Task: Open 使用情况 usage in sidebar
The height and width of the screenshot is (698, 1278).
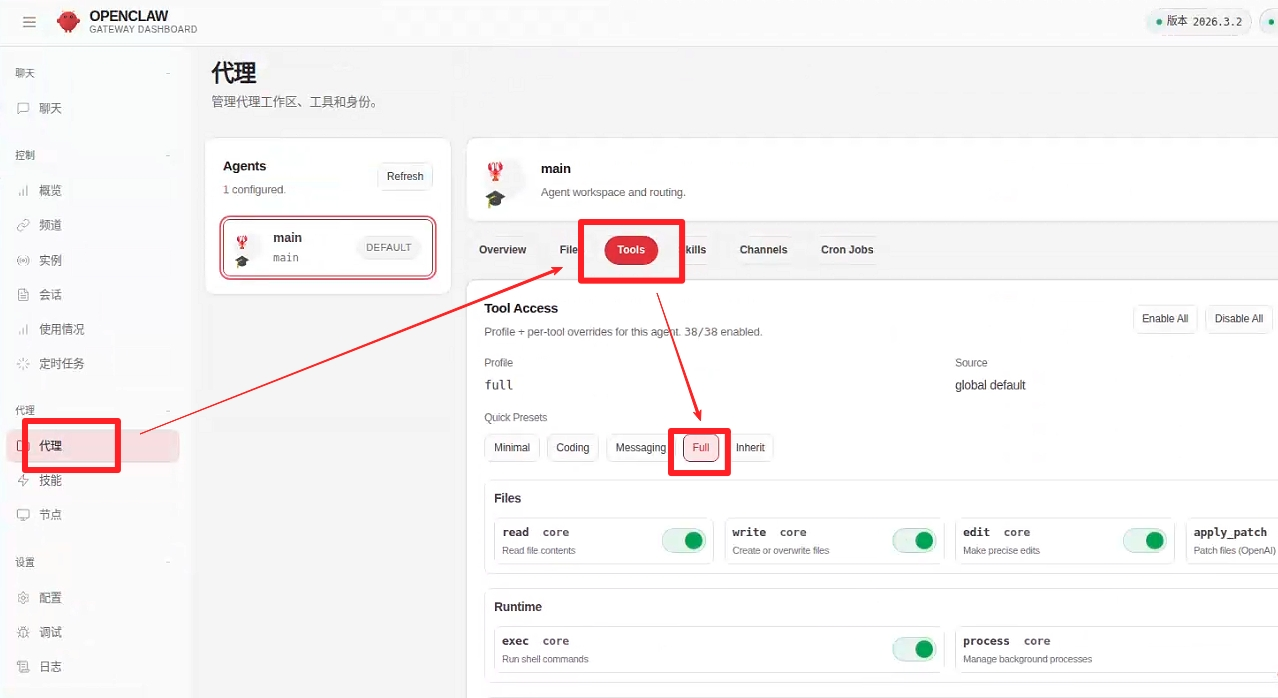Action: [92, 329]
